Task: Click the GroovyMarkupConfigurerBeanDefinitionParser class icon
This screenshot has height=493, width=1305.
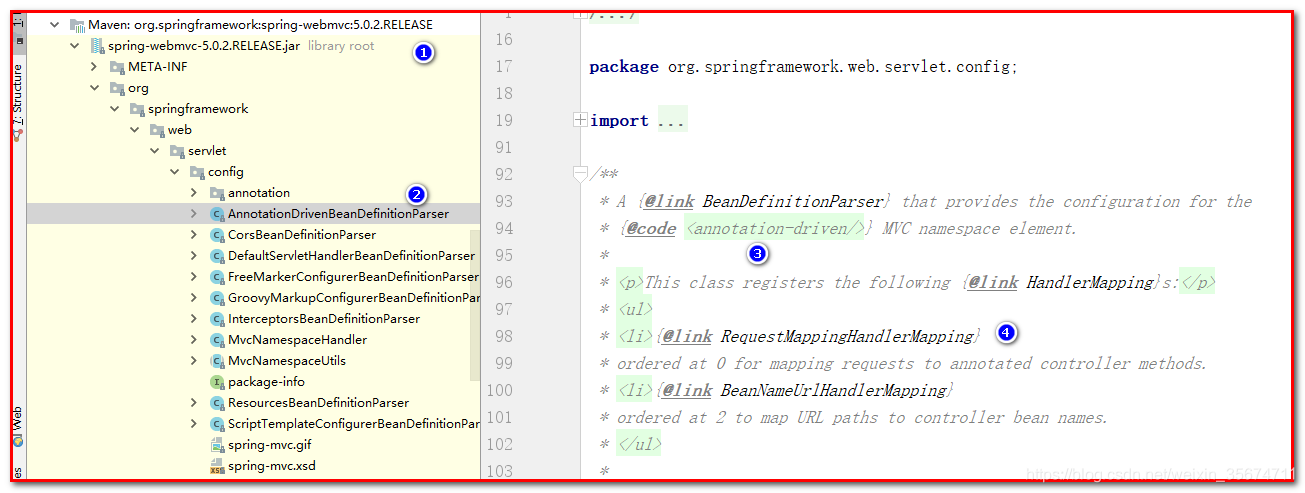Action: coord(217,297)
